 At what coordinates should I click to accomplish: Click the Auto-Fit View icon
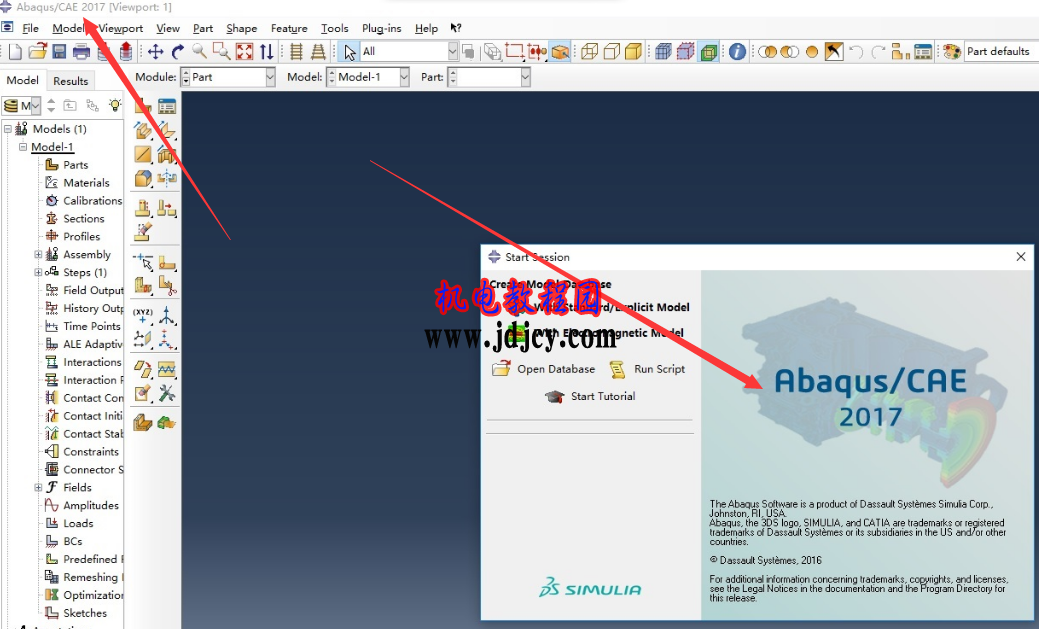click(245, 51)
